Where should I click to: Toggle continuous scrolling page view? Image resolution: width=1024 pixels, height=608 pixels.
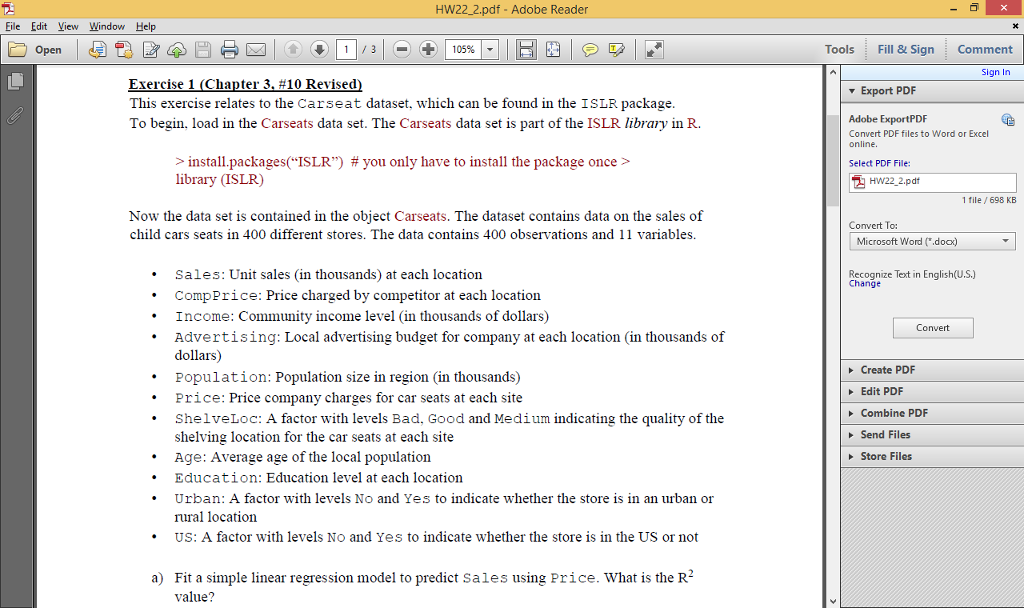(526, 49)
